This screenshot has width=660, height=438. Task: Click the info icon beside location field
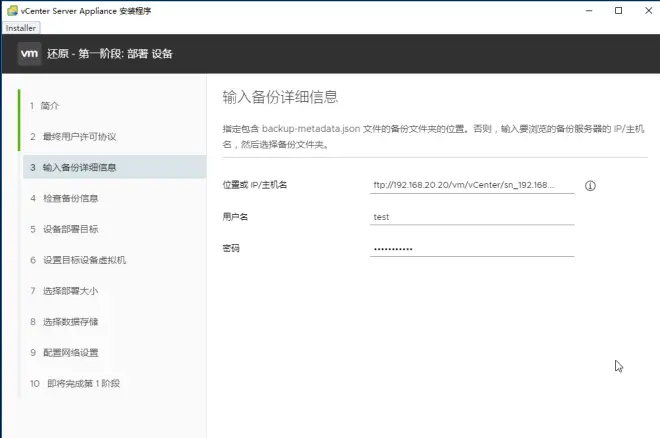[590, 186]
